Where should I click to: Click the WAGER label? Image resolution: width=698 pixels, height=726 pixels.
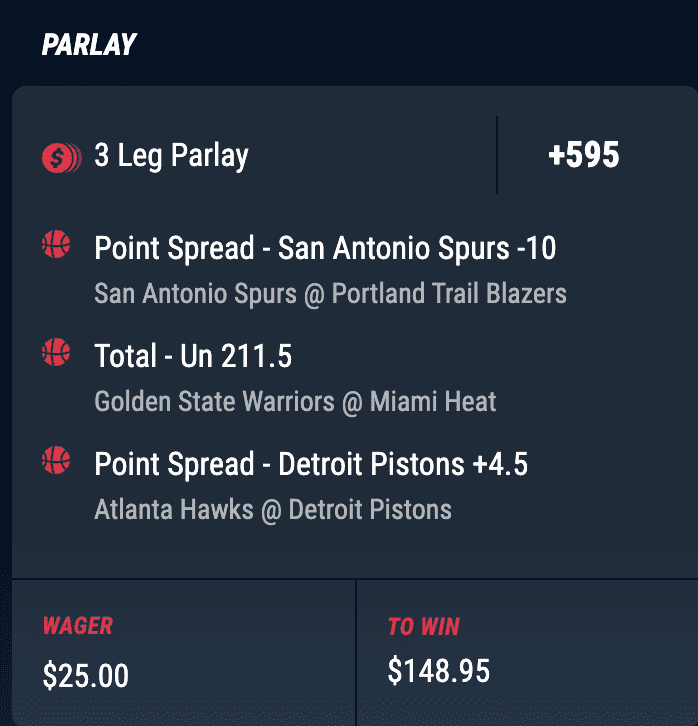click(77, 626)
